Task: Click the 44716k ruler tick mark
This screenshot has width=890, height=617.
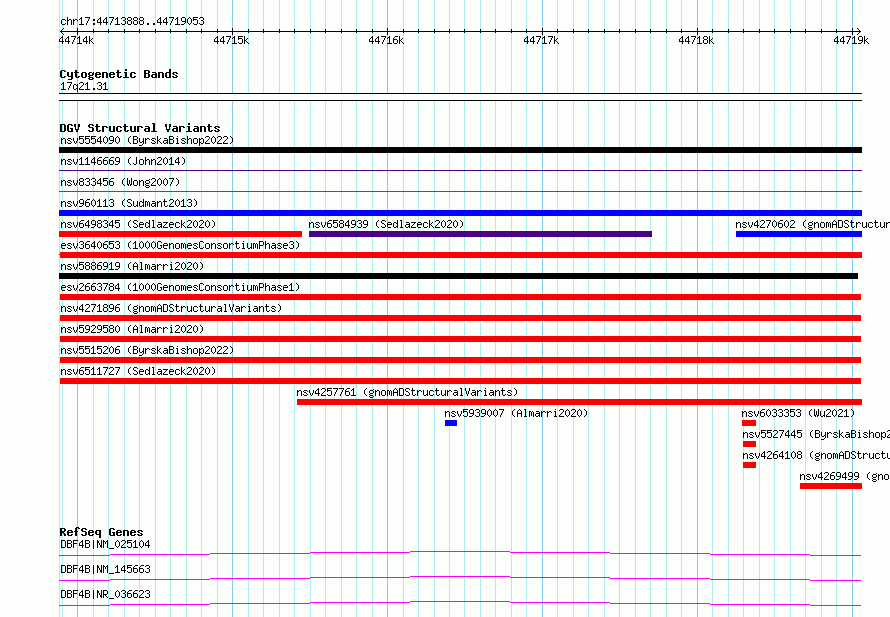Action: coord(387,31)
